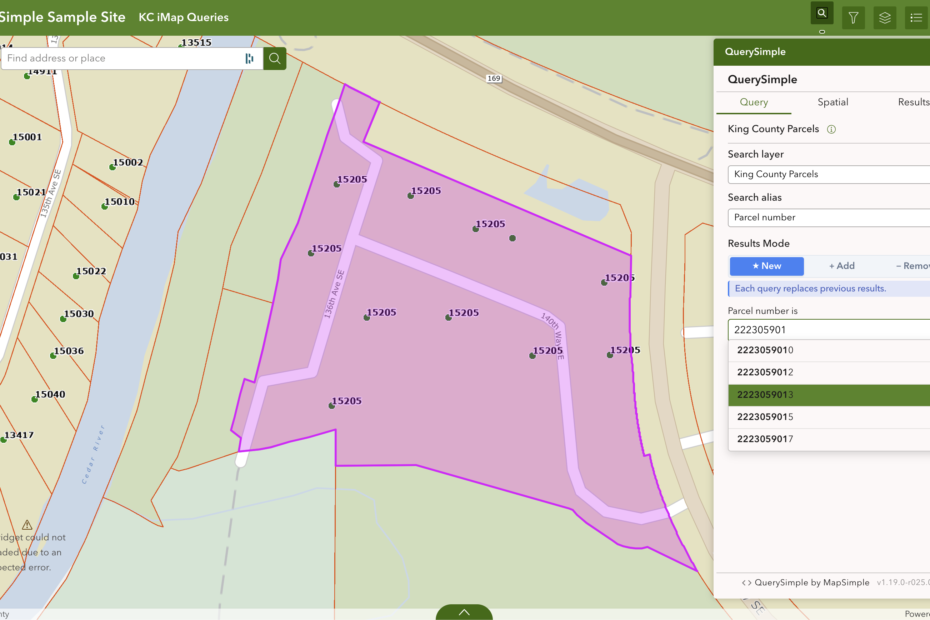Viewport: 930px width, 620px height.
Task: Expand the bottom panel chevron
Action: pos(464,611)
